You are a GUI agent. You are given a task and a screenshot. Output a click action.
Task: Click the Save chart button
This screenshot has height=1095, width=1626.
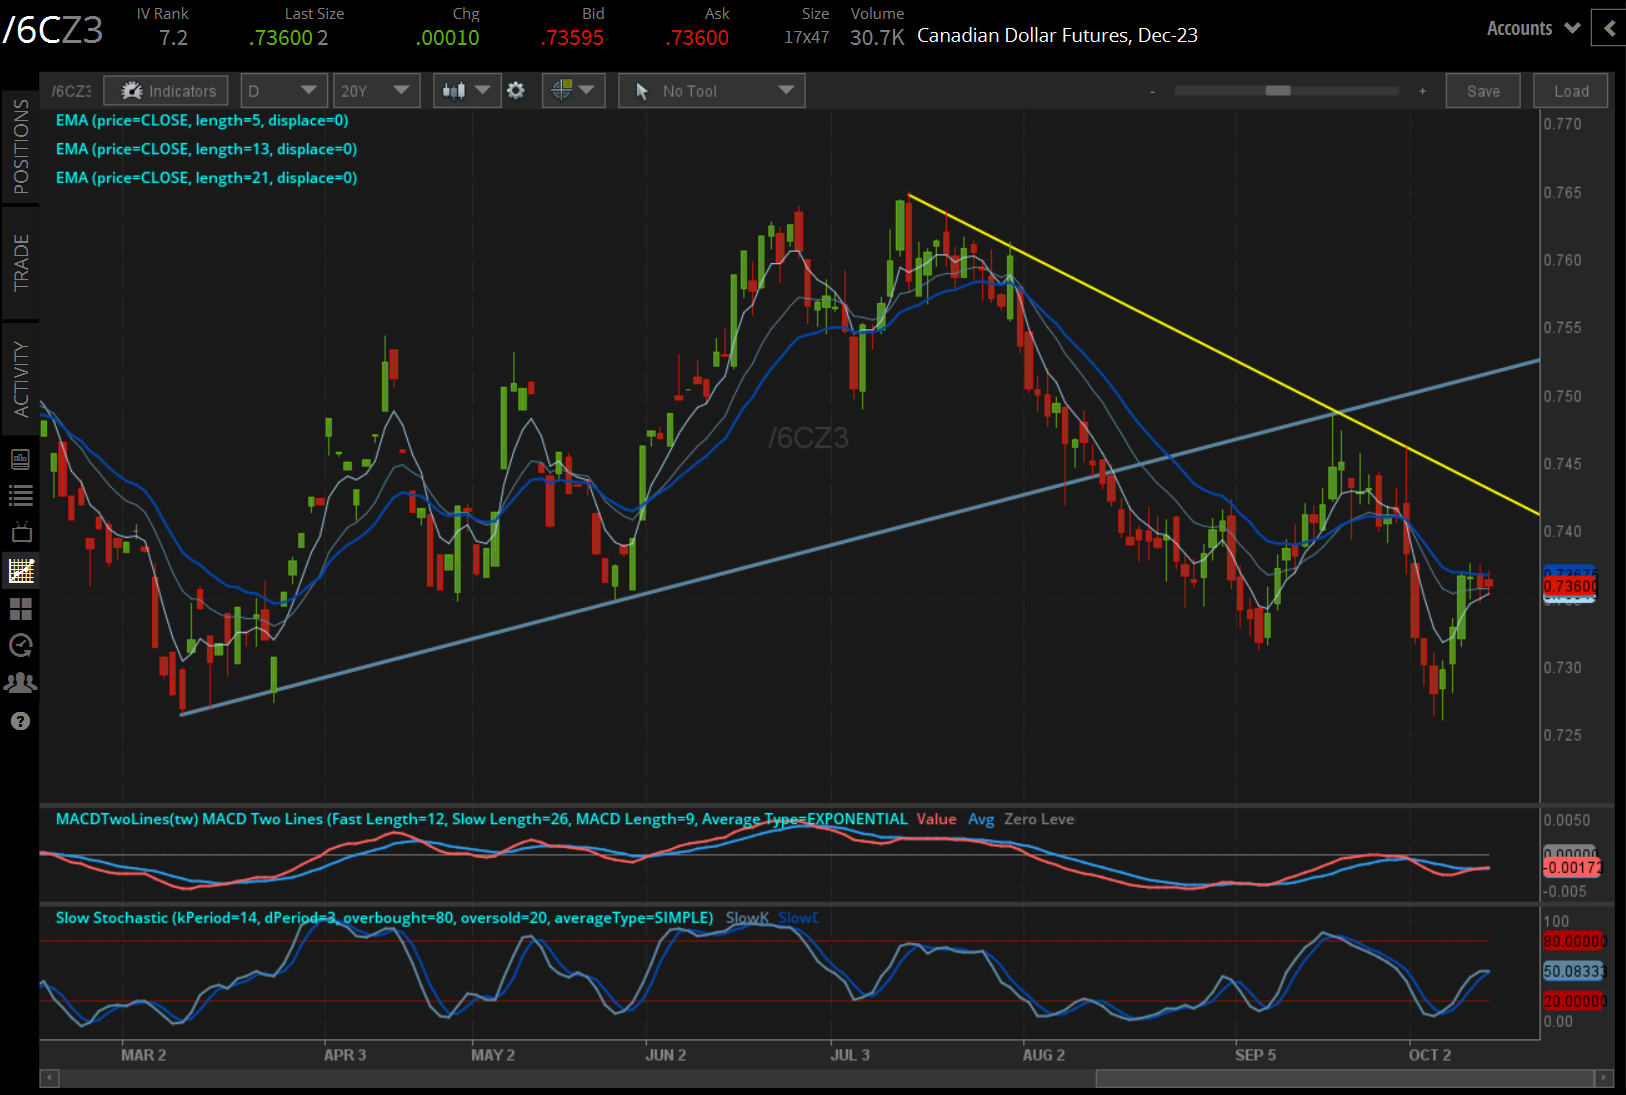click(1483, 91)
